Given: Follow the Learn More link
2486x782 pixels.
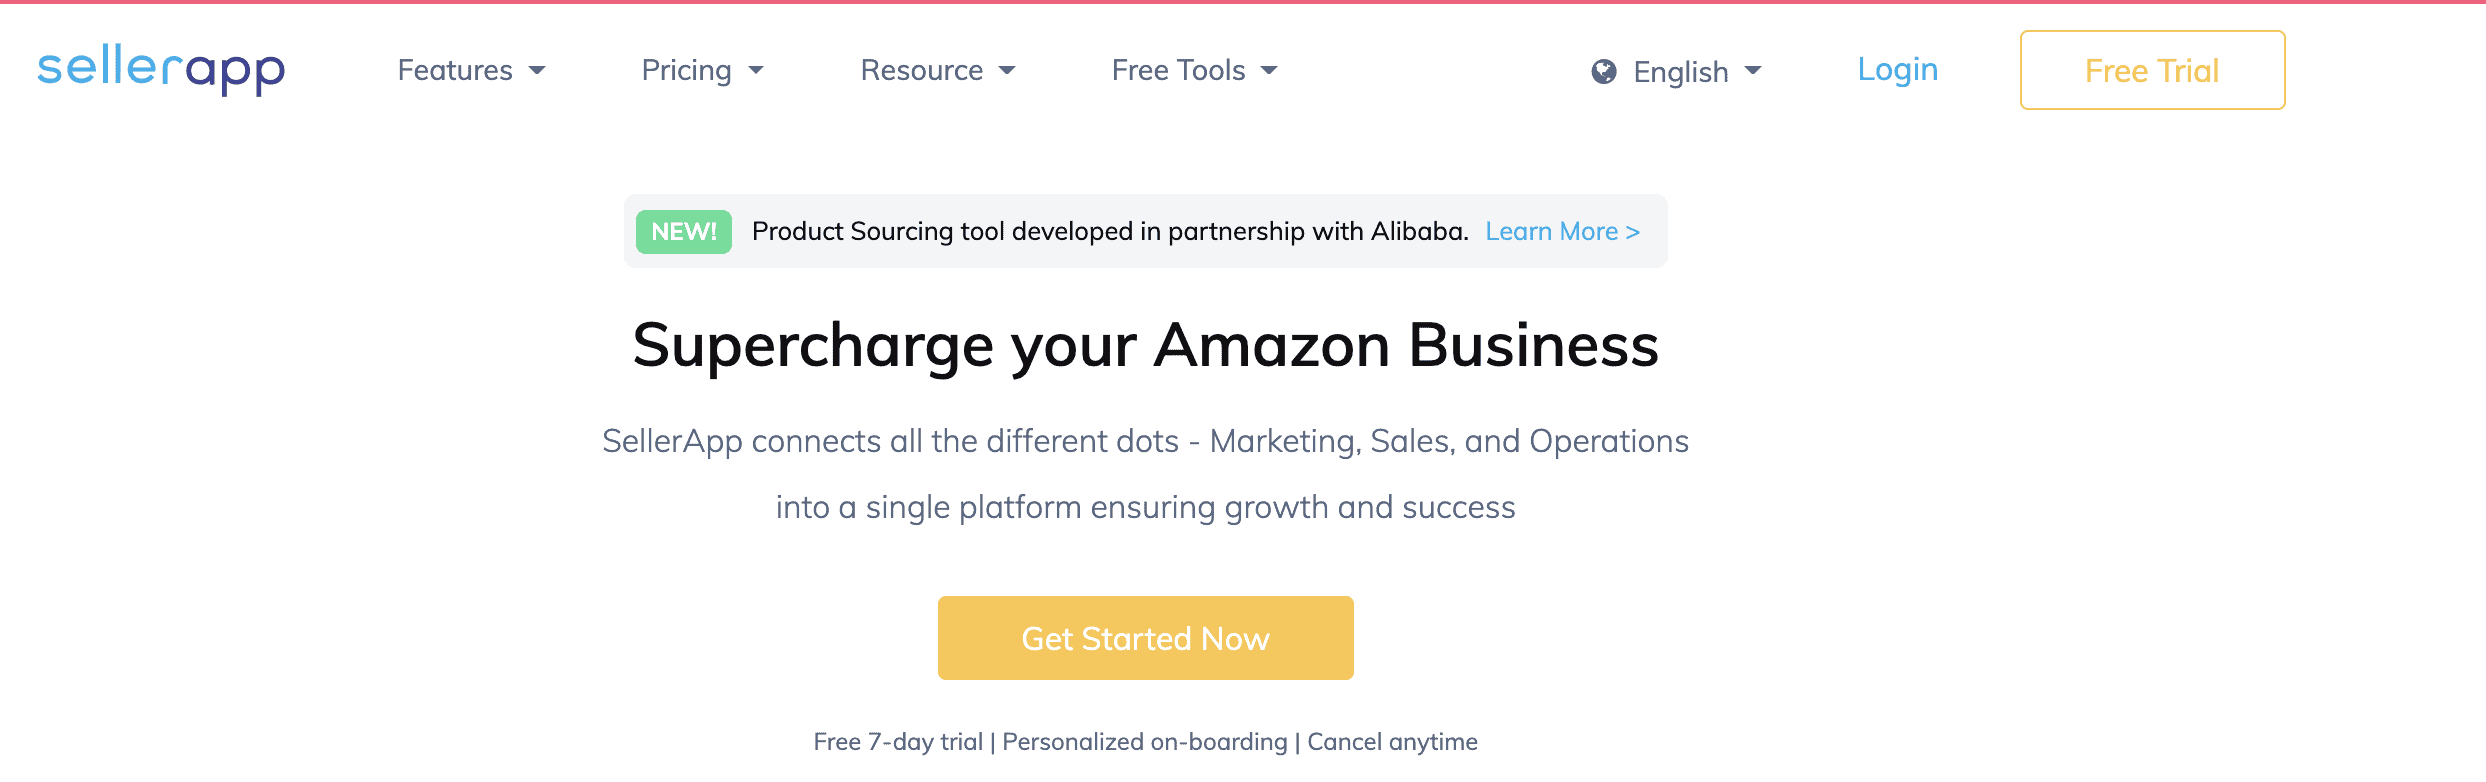Looking at the screenshot, I should (x=1562, y=232).
